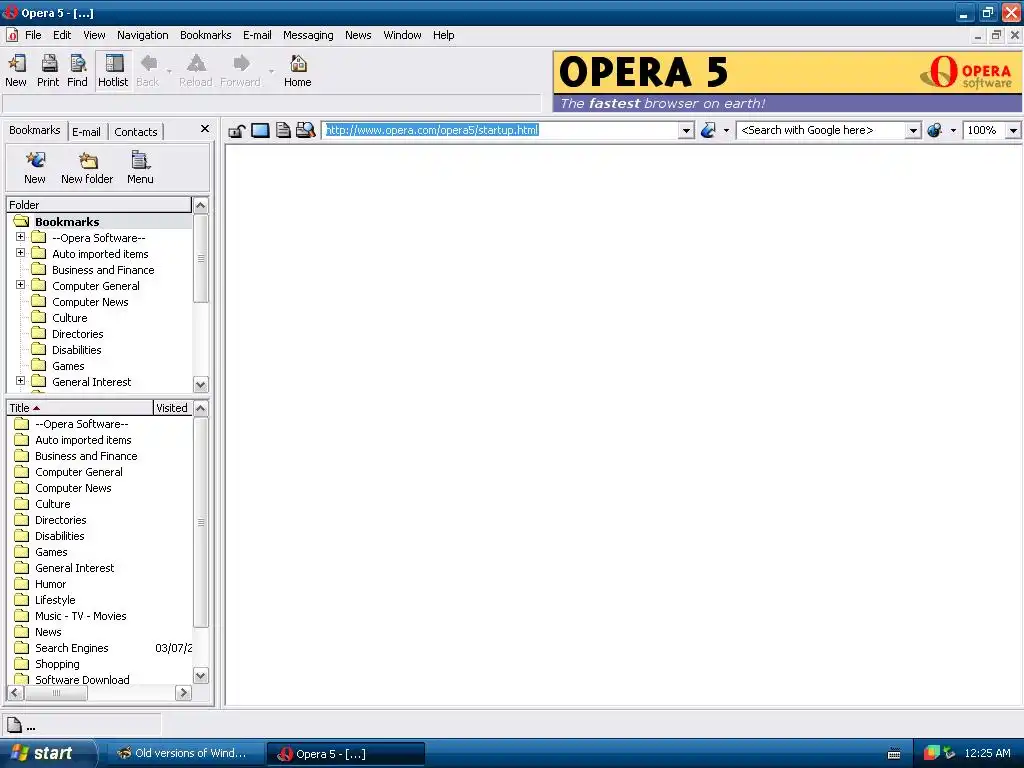Open the 100% zoom dropdown

1013,131
